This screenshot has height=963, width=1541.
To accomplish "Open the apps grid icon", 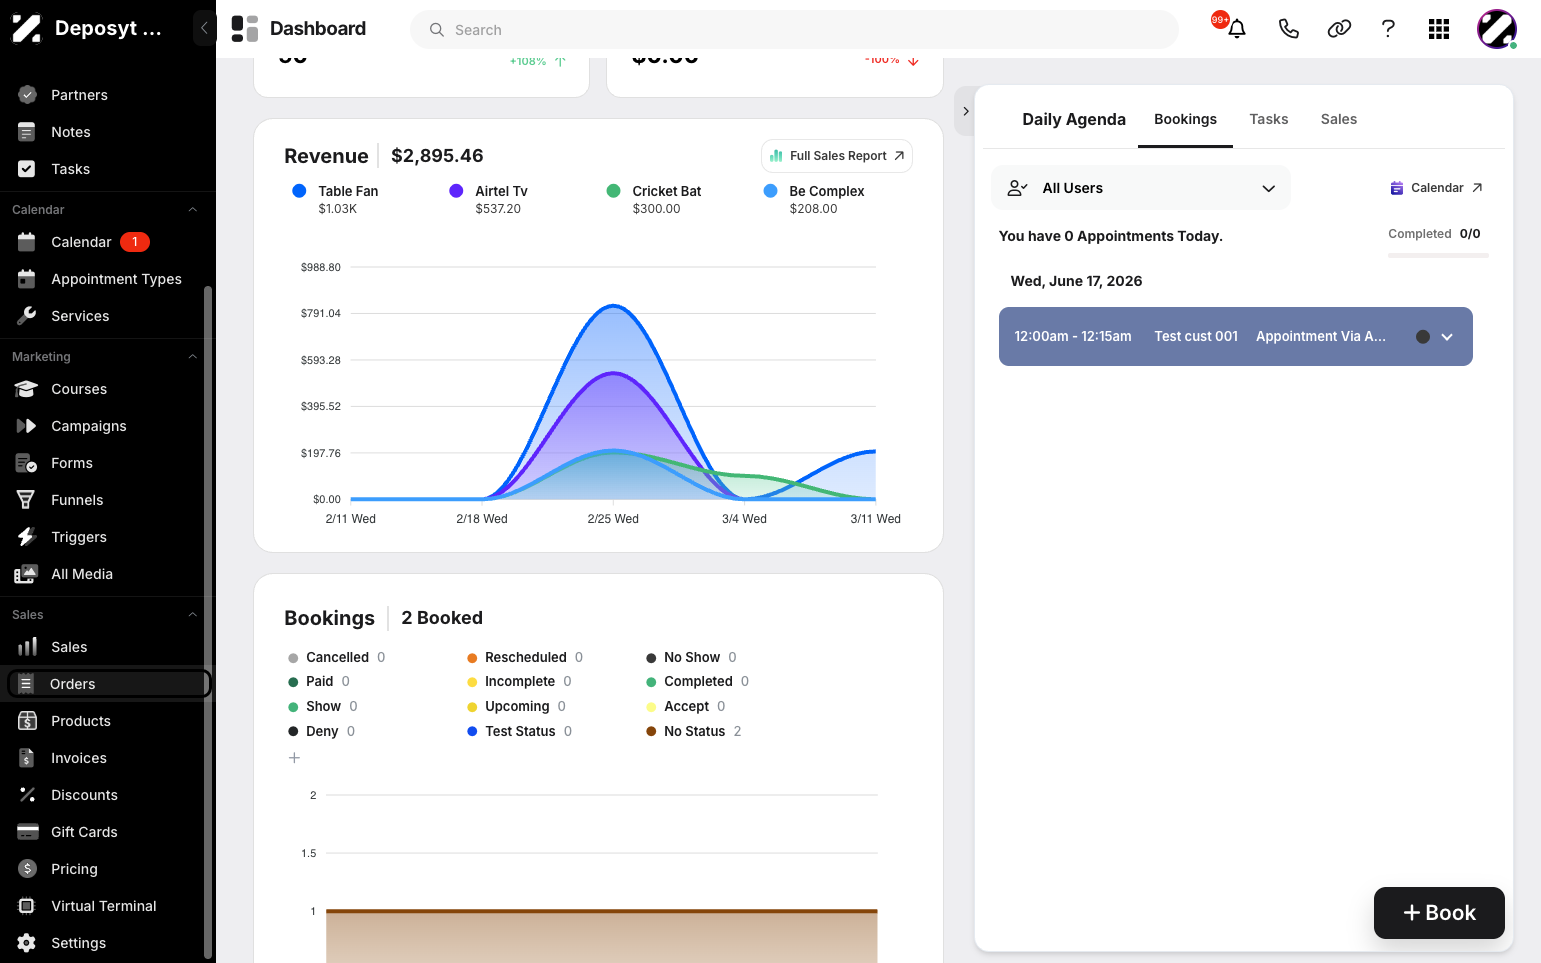I will click(1439, 29).
